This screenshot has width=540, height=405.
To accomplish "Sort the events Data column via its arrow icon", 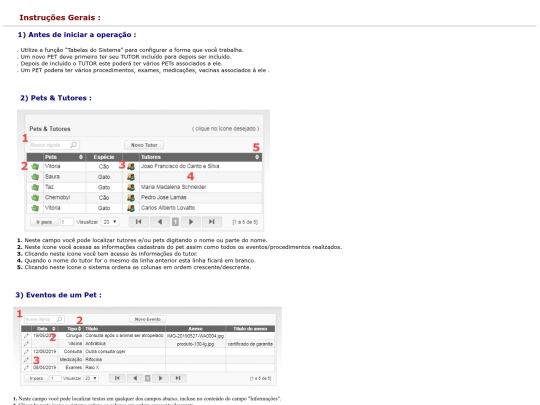I will point(53,329).
